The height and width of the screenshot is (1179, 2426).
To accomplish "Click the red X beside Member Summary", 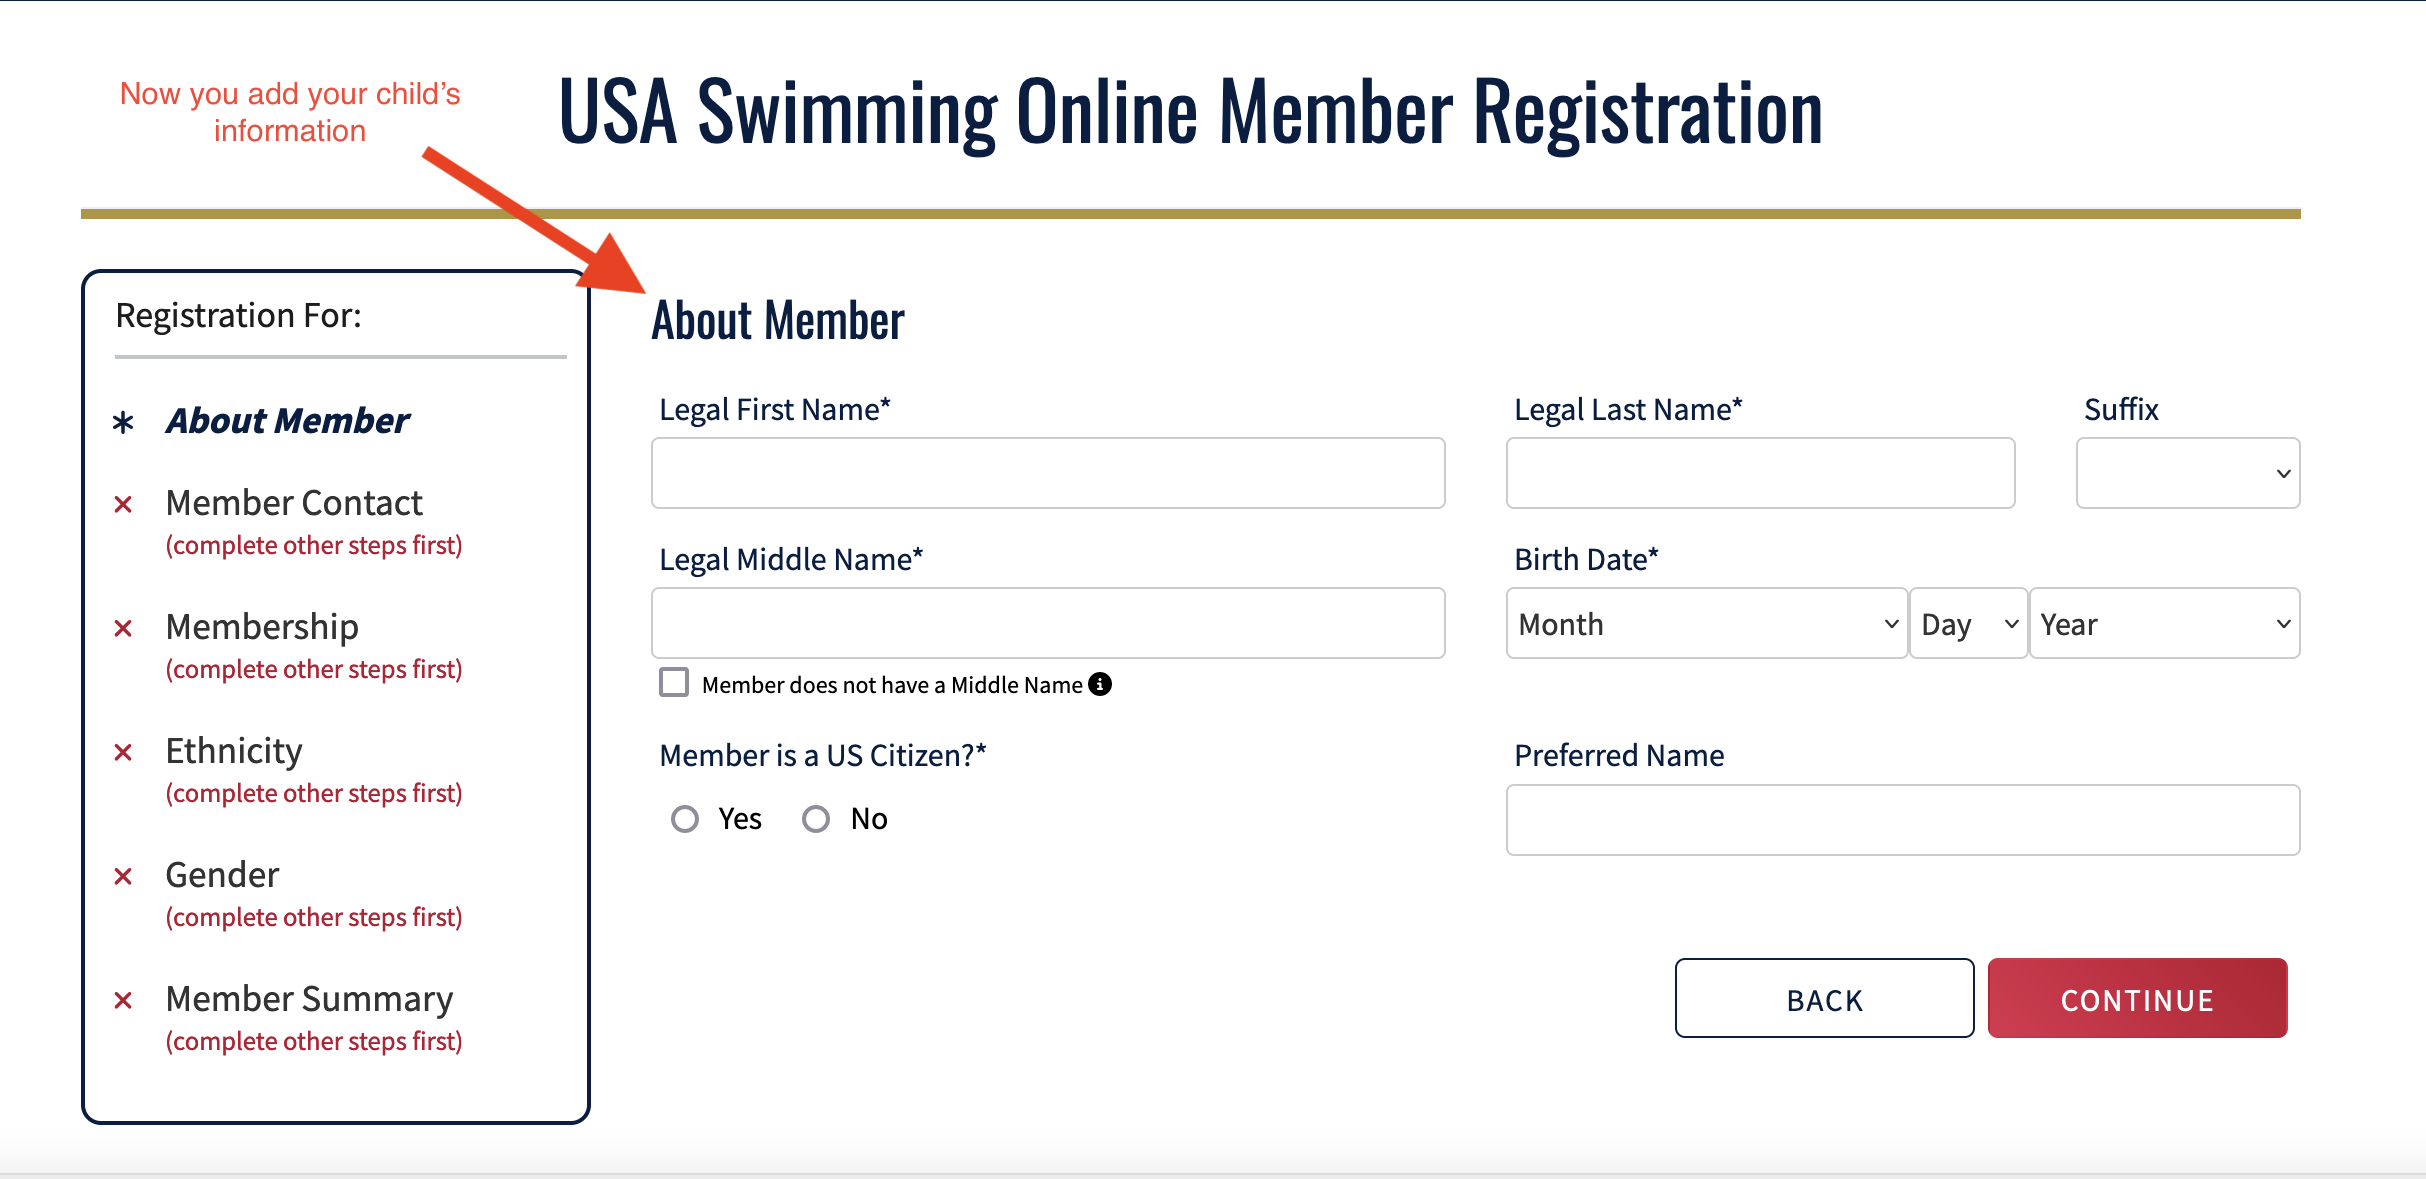I will click(x=123, y=1000).
